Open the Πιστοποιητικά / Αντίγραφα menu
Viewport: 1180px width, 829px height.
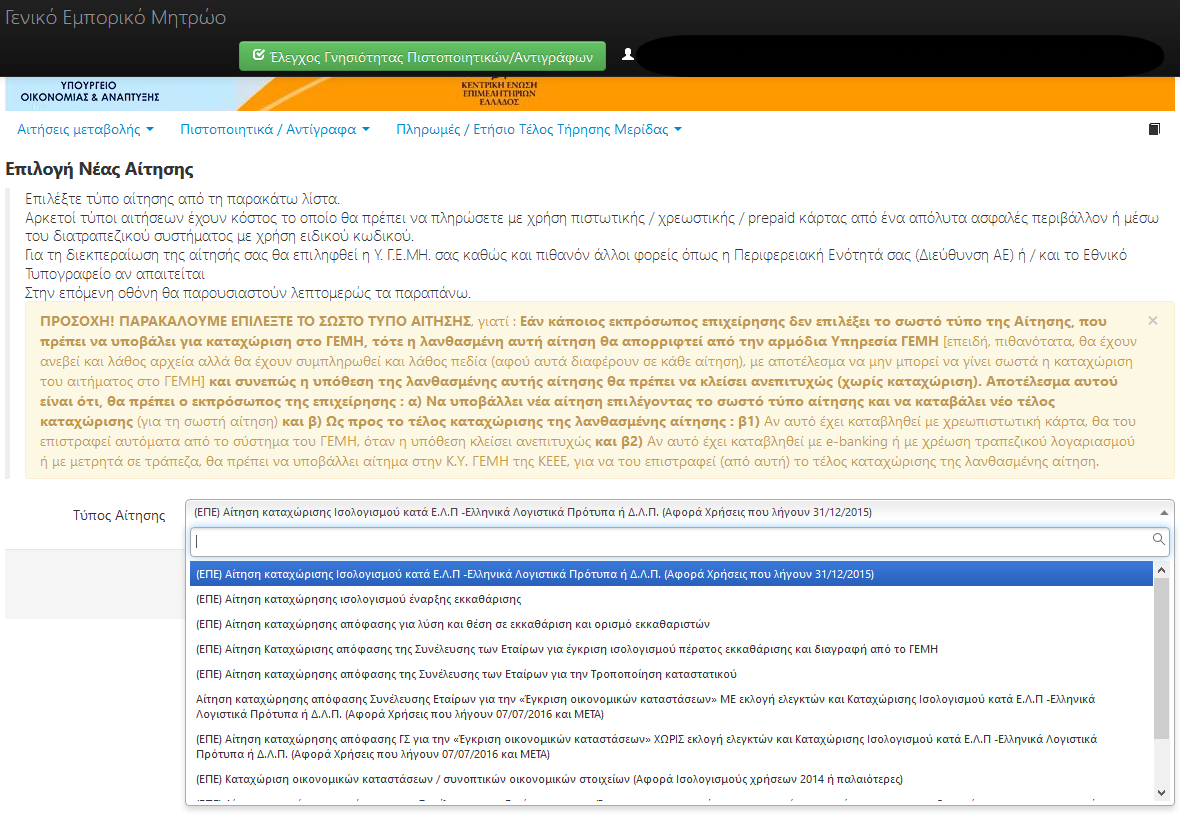(274, 129)
